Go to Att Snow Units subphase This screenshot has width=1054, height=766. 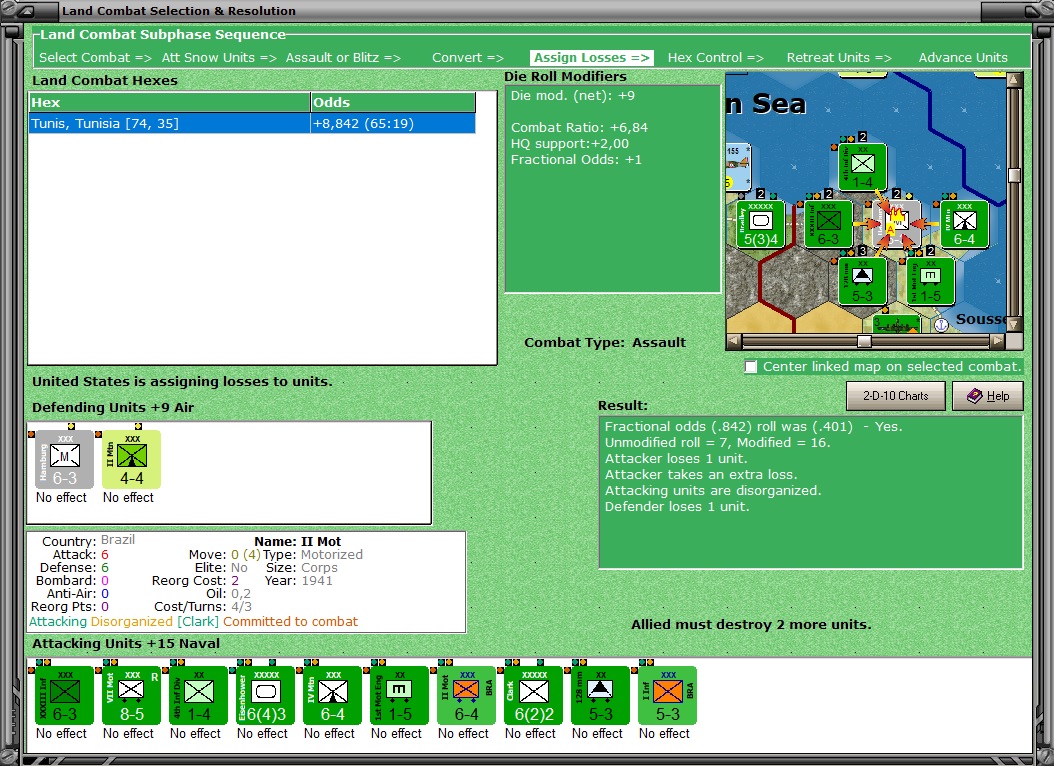point(219,58)
